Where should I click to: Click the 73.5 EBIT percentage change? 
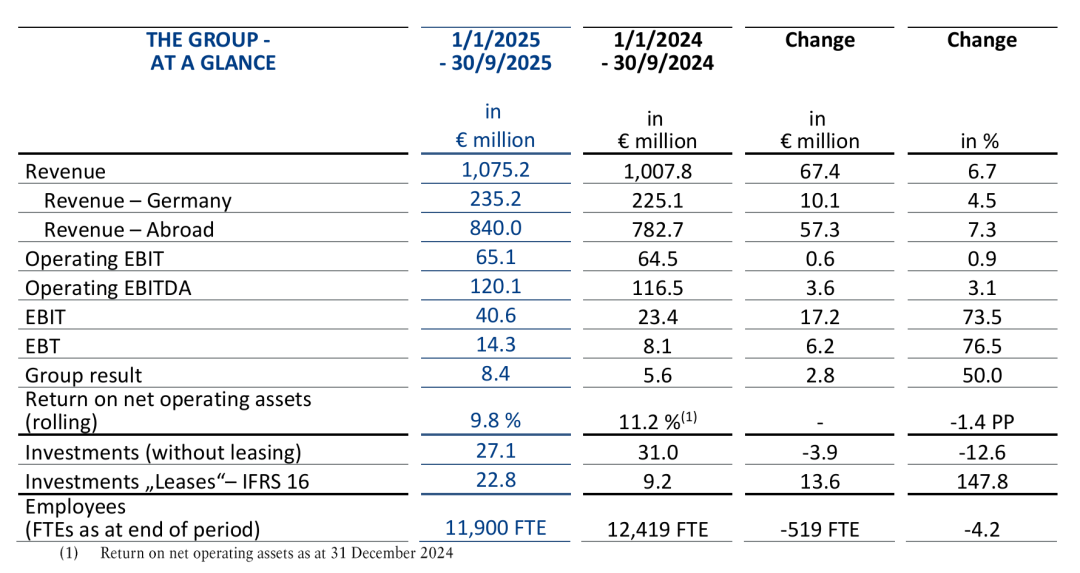[x=981, y=317]
